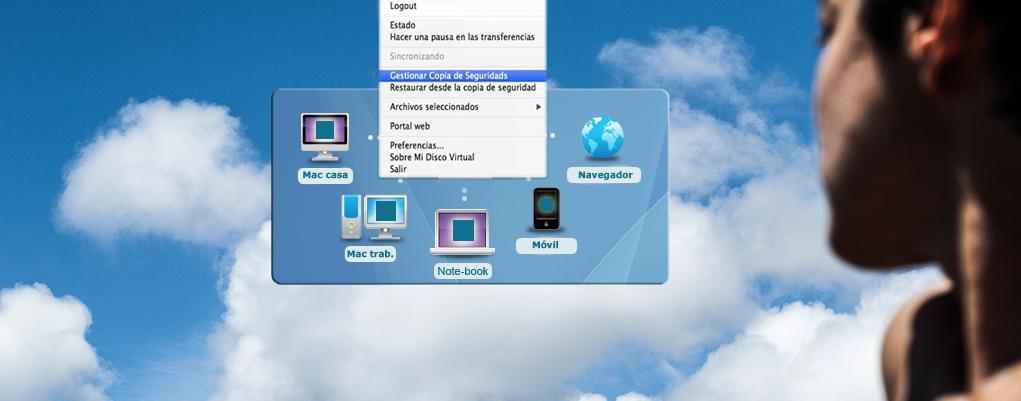Viewport: 1021px width, 401px height.
Task: Select the Mac trab. desktop tower icon
Action: (x=374, y=216)
